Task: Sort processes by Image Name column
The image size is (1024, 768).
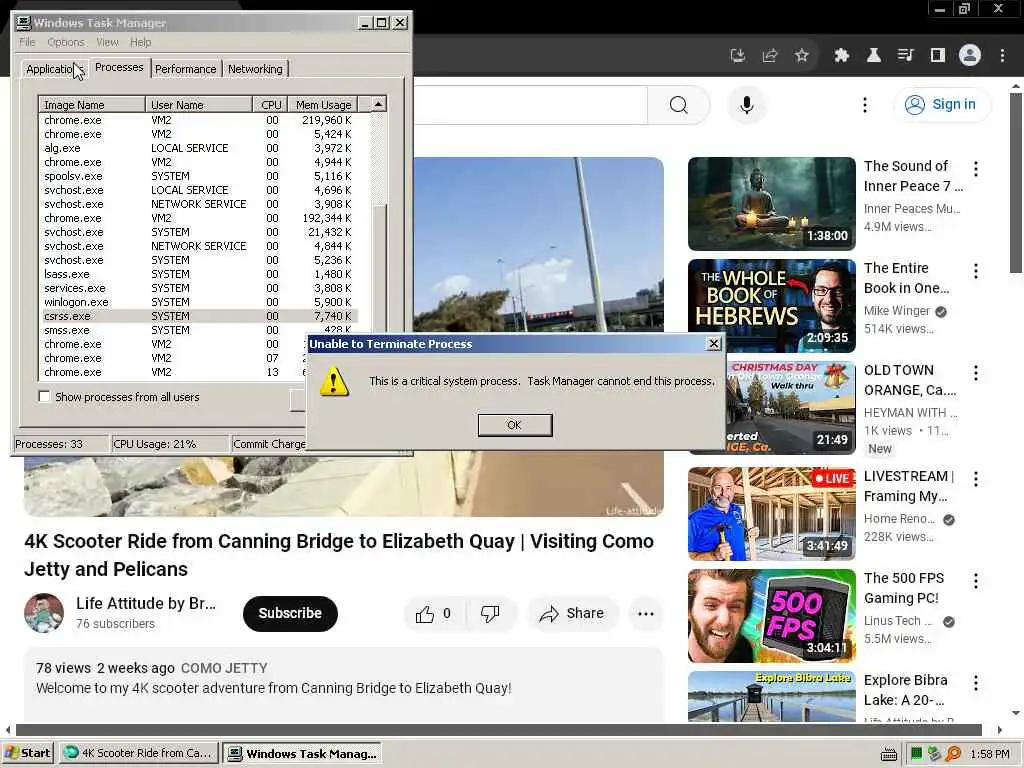Action: click(x=92, y=104)
